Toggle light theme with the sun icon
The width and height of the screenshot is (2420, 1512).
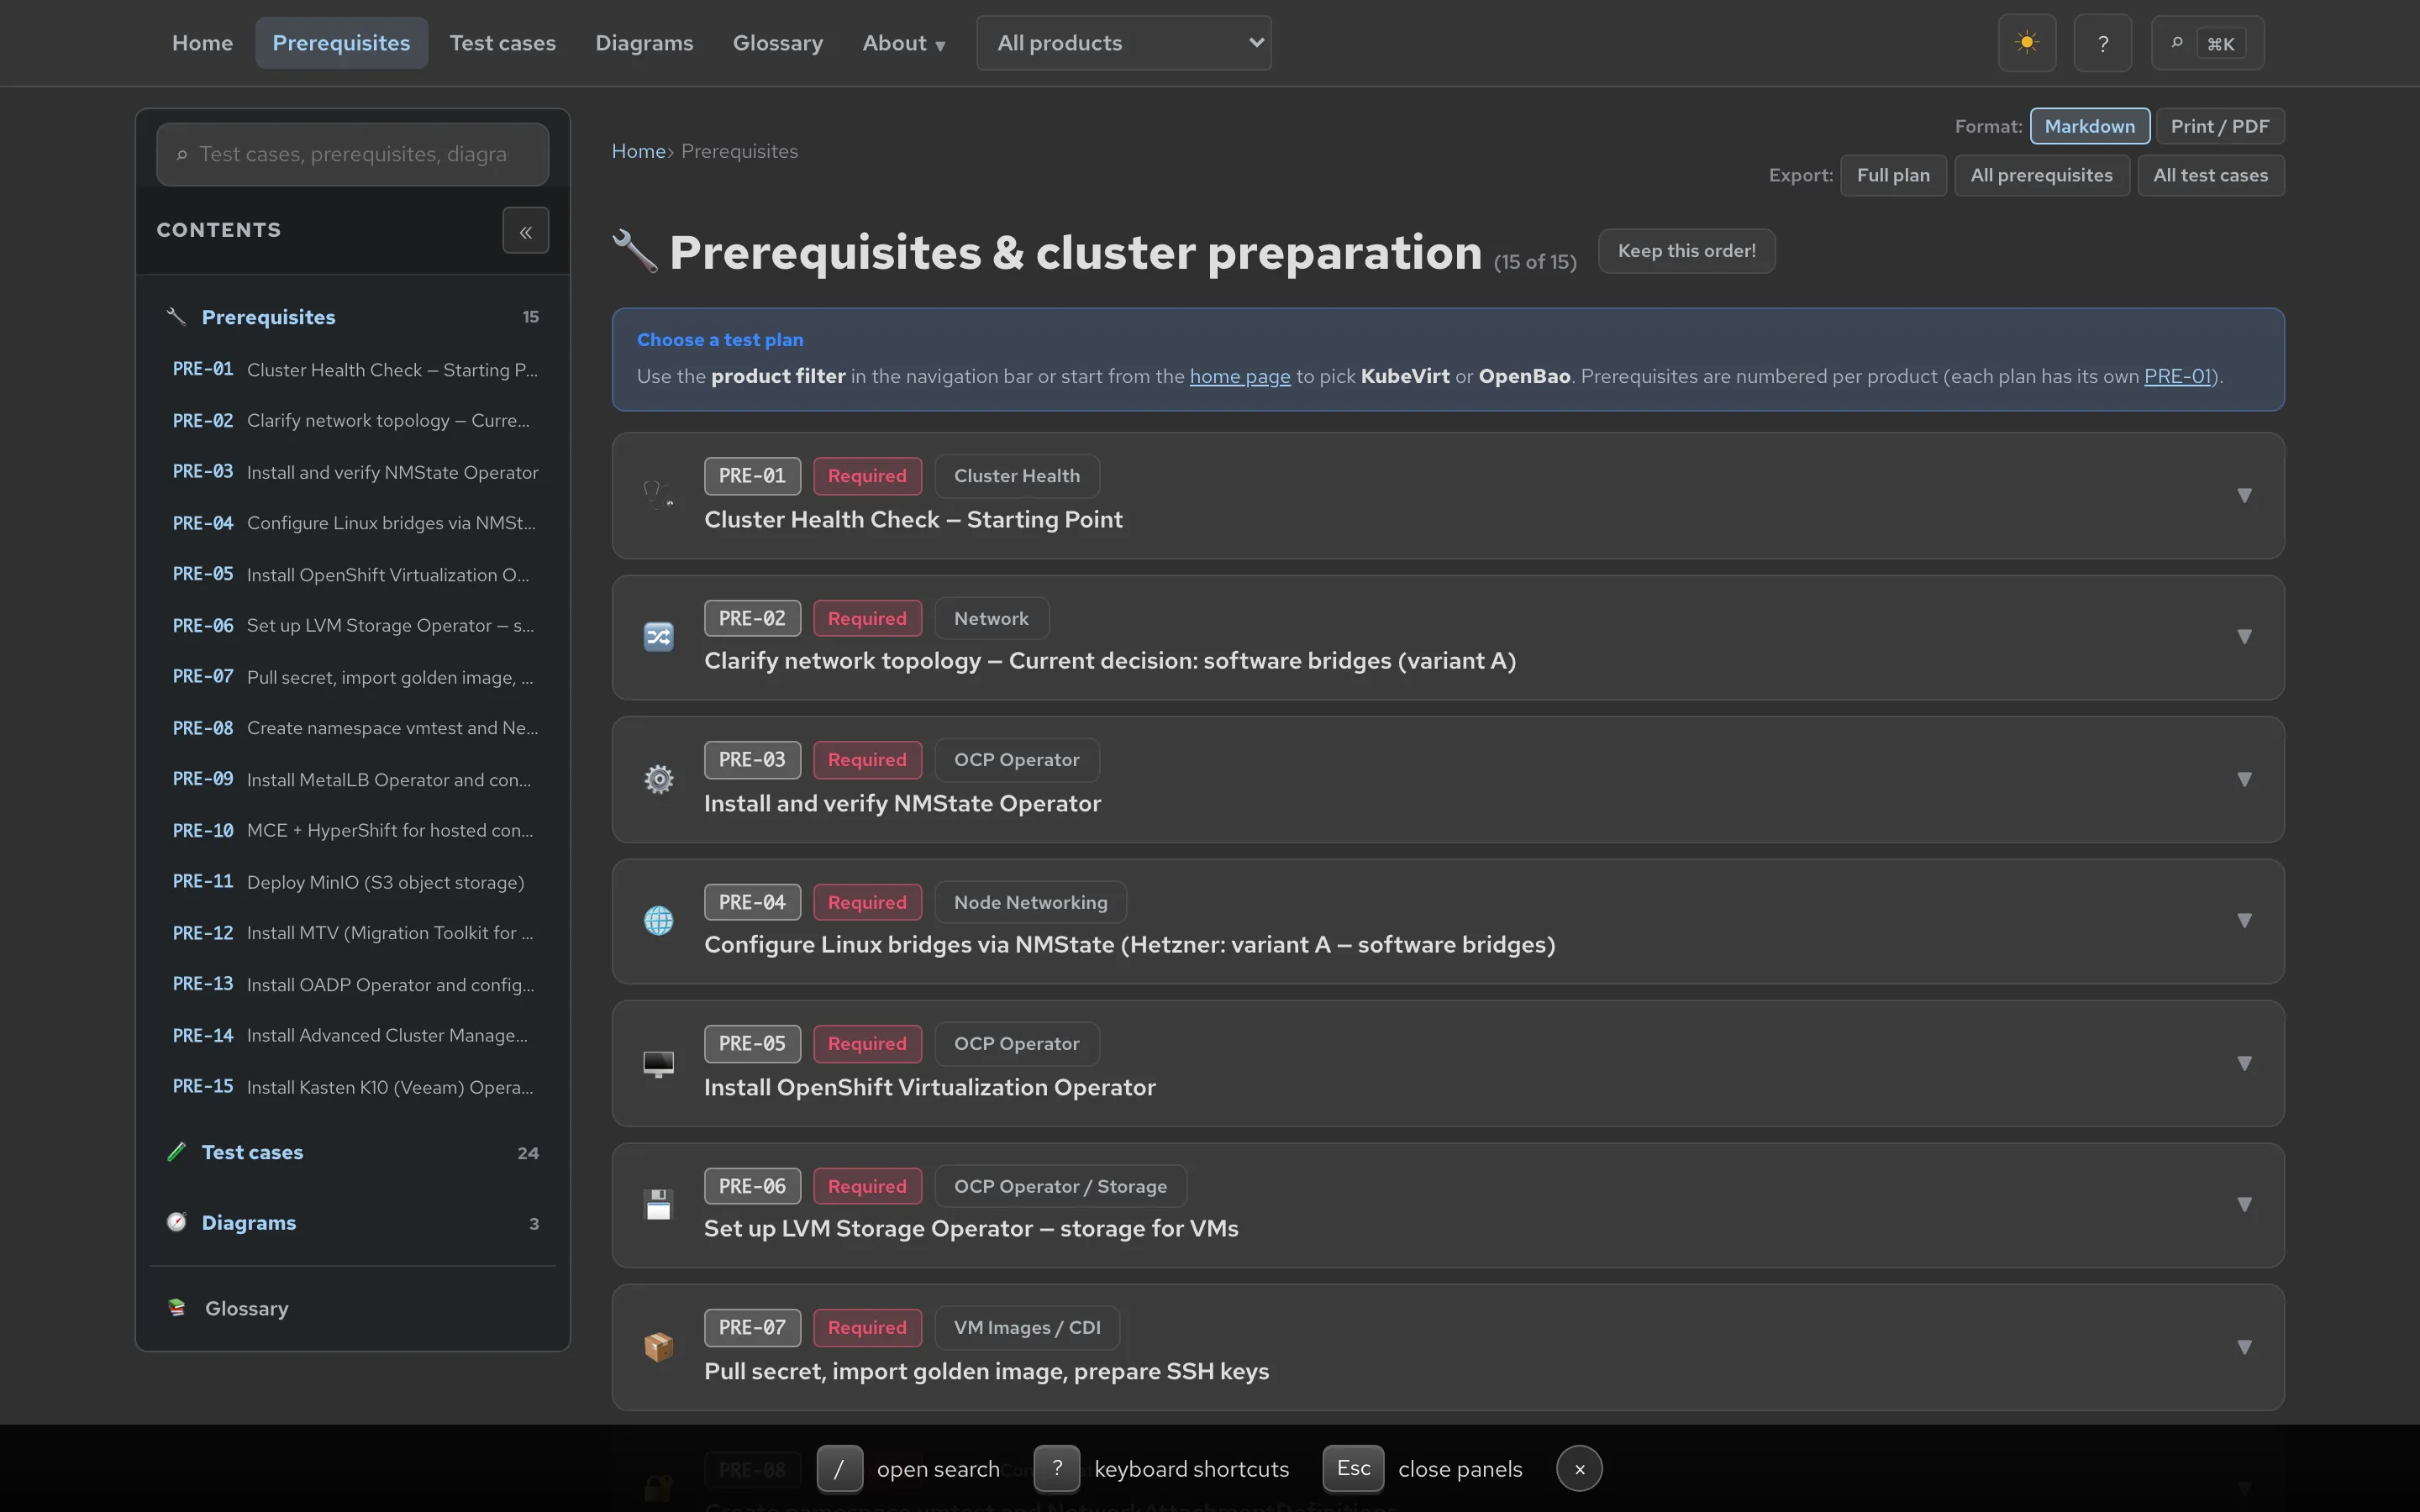point(2027,43)
